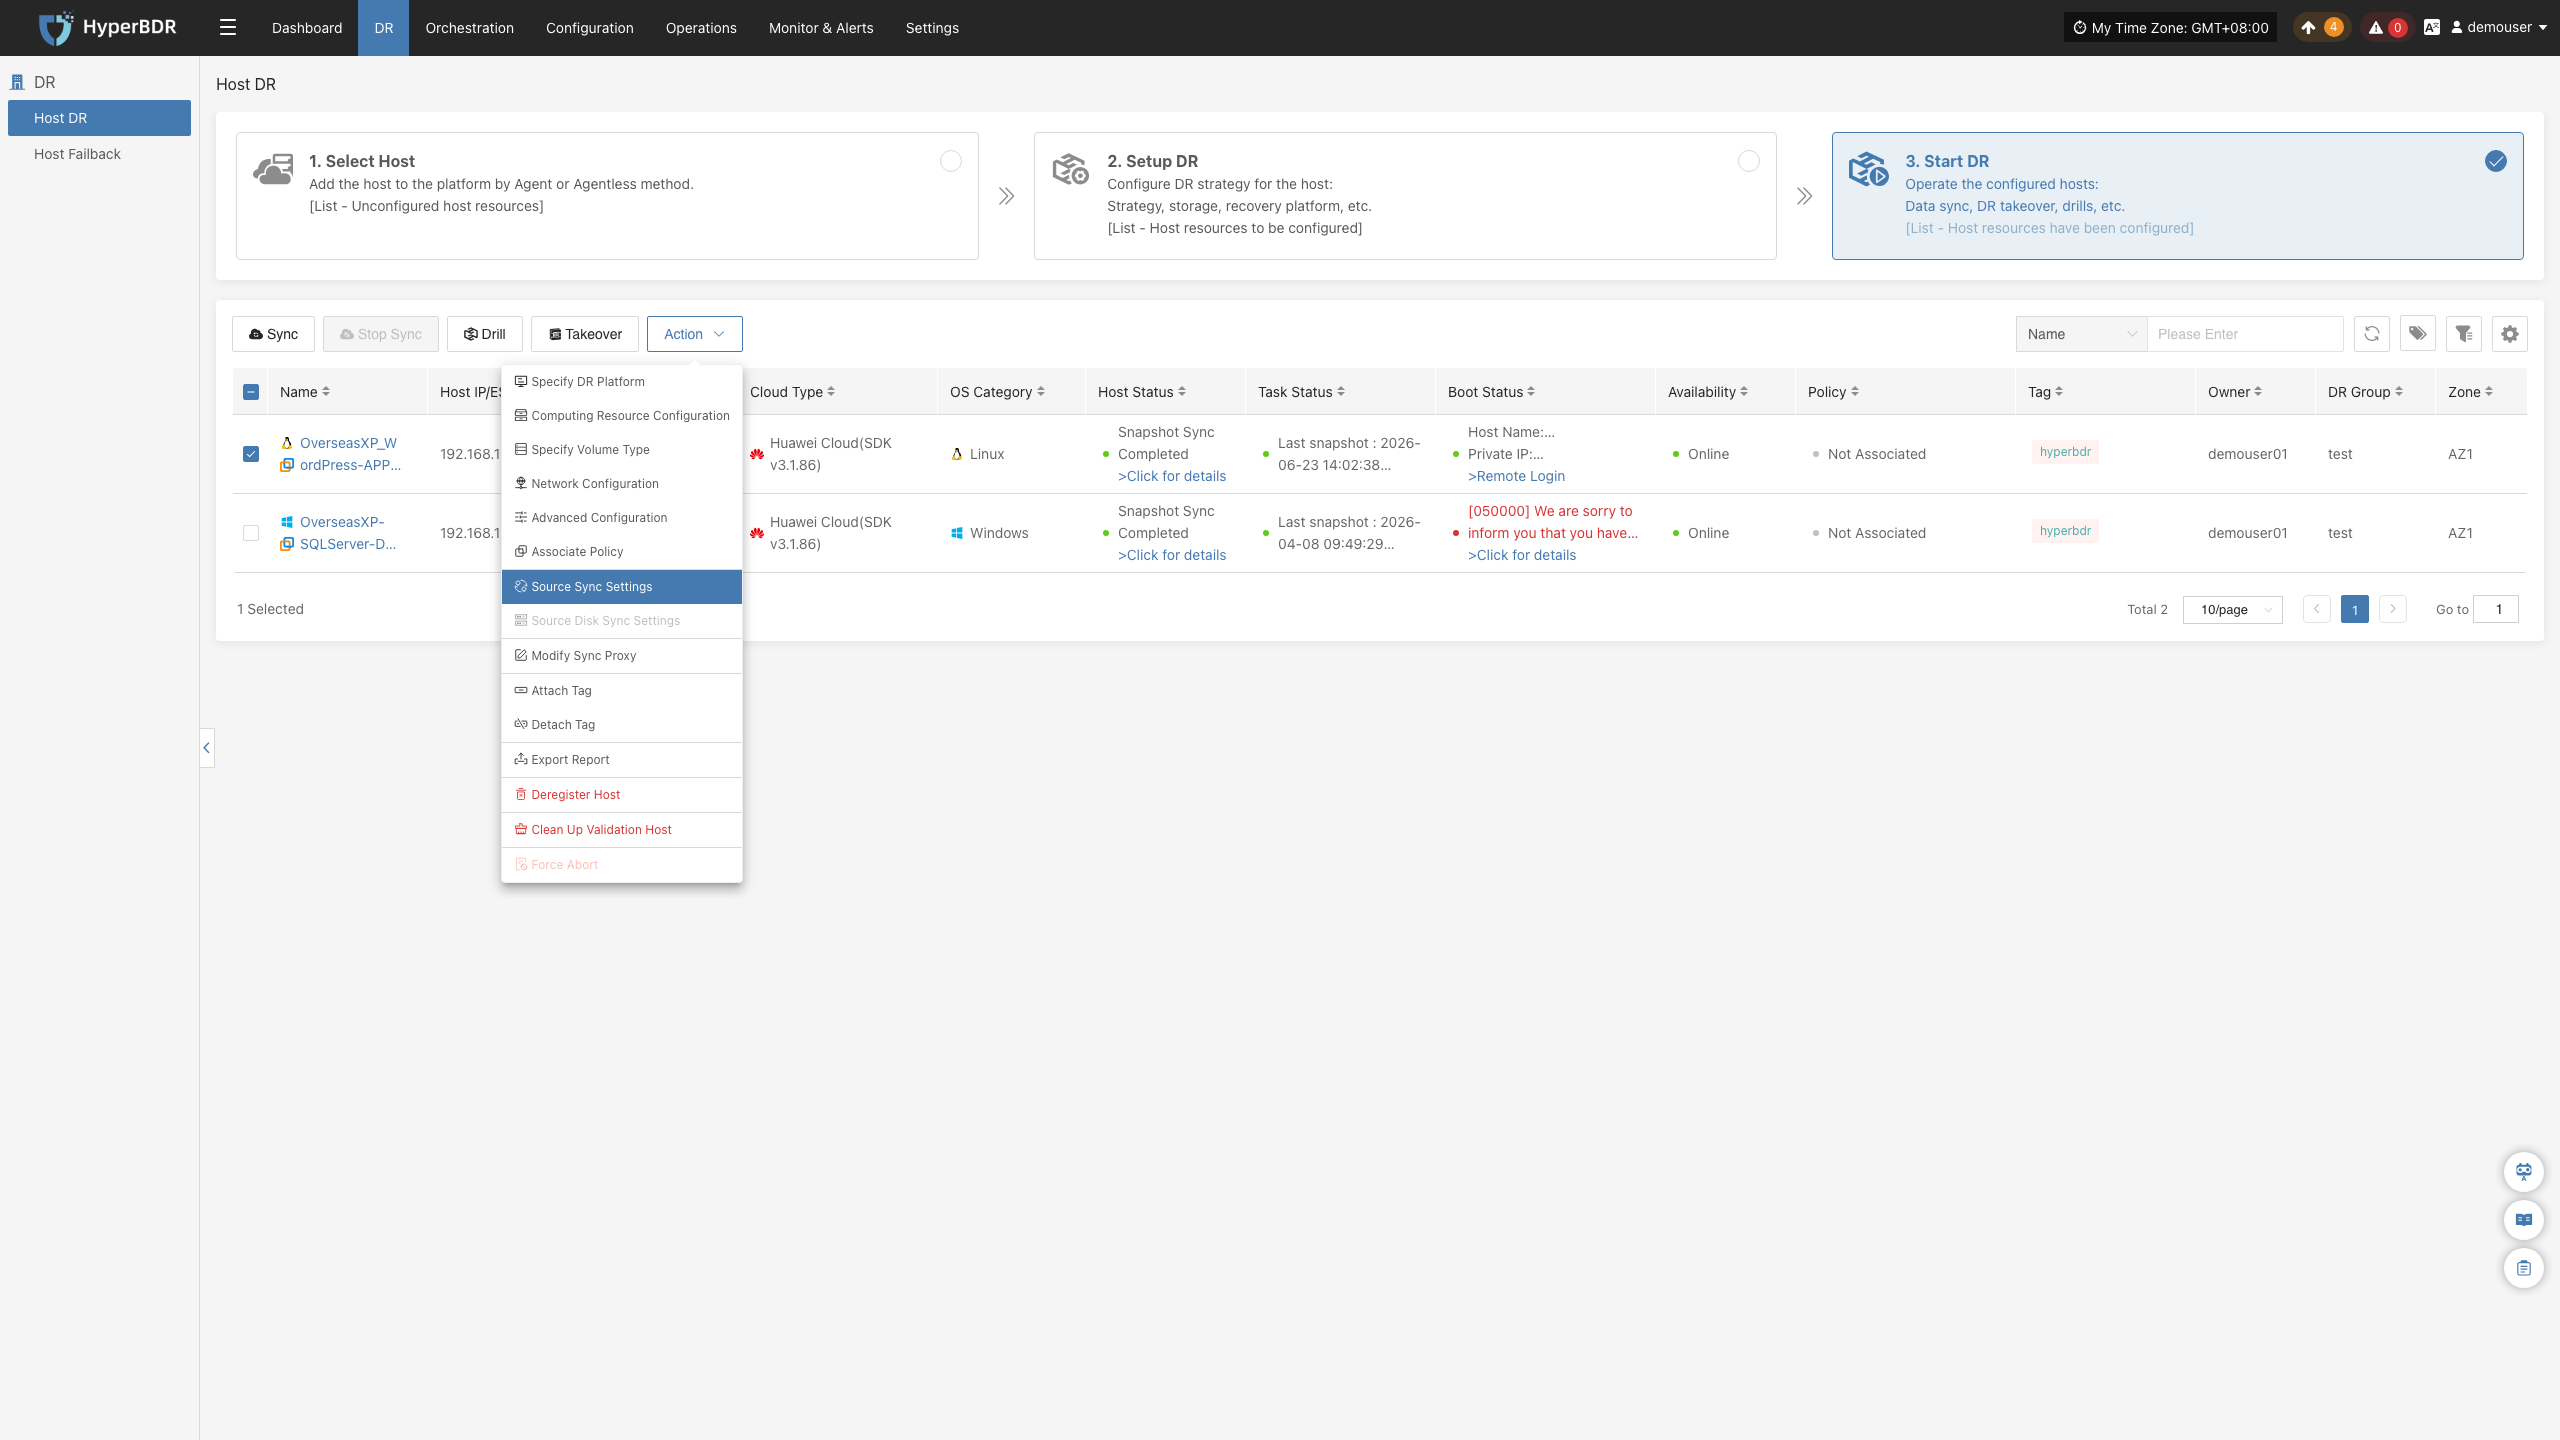Choose Specify DR Platform menu item
Image resolution: width=2560 pixels, height=1440 pixels.
(622, 382)
